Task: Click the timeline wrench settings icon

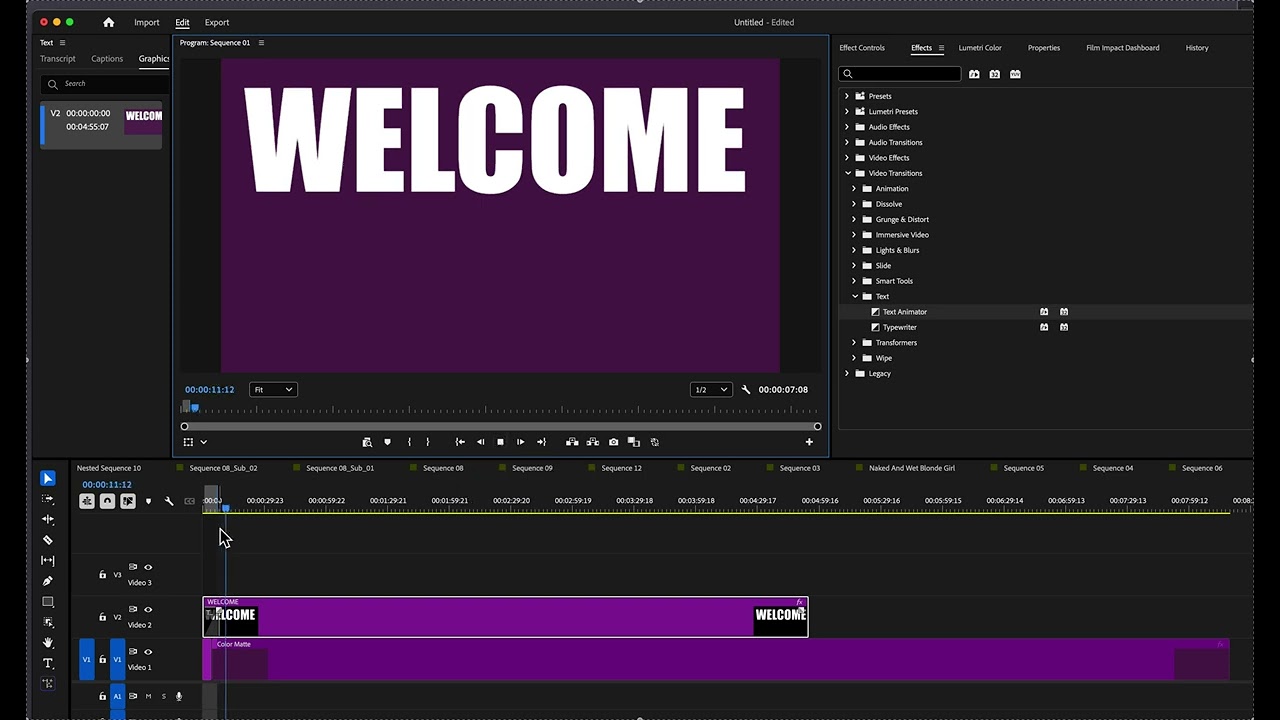Action: [x=169, y=501]
